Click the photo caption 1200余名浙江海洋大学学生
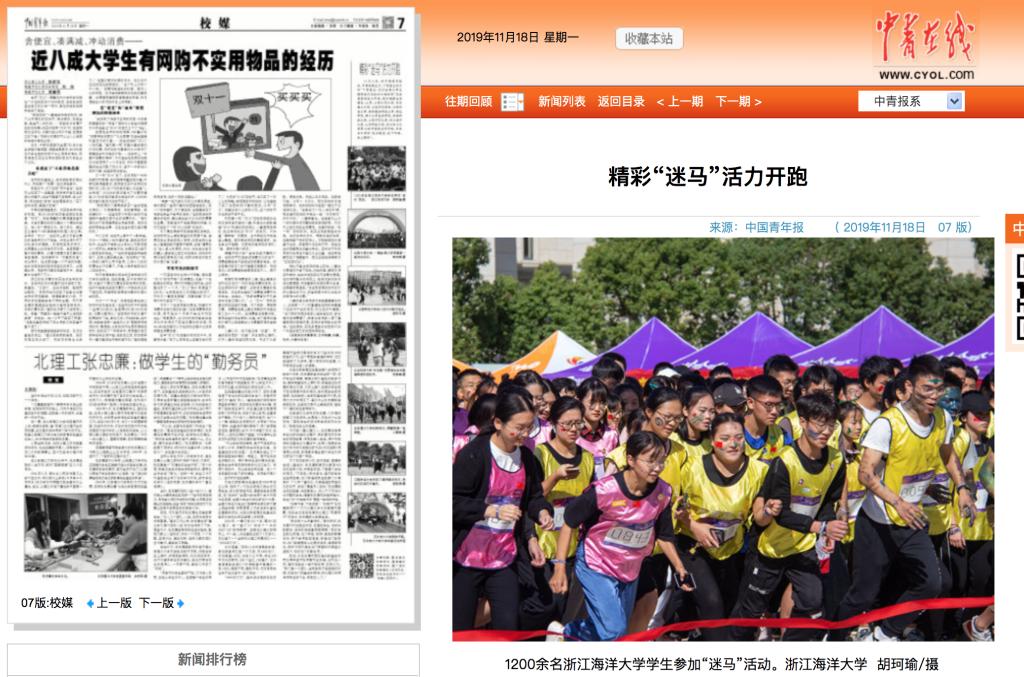The image size is (1024, 677). coord(722,664)
